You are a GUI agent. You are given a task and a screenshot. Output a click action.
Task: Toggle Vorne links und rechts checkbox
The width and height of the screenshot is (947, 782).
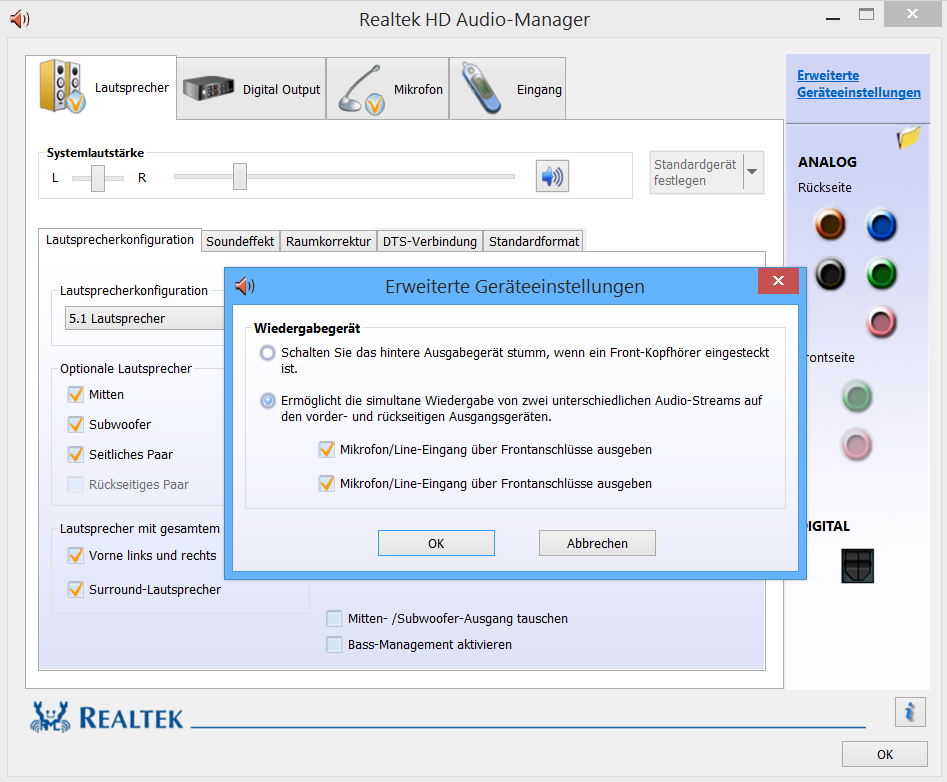[x=75, y=555]
